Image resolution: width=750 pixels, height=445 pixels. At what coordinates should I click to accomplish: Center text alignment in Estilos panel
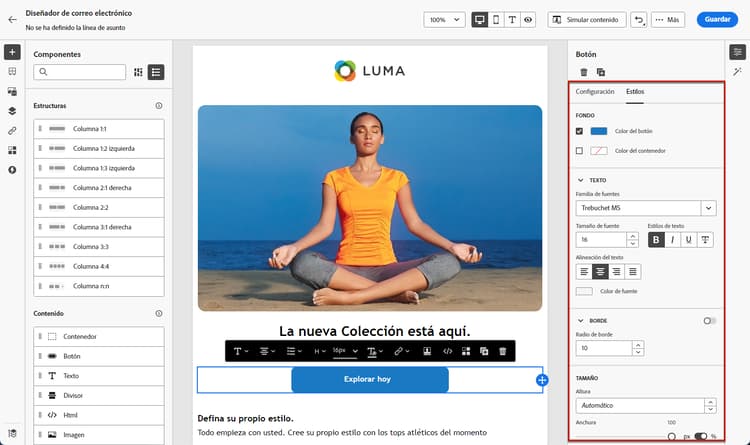click(x=600, y=272)
